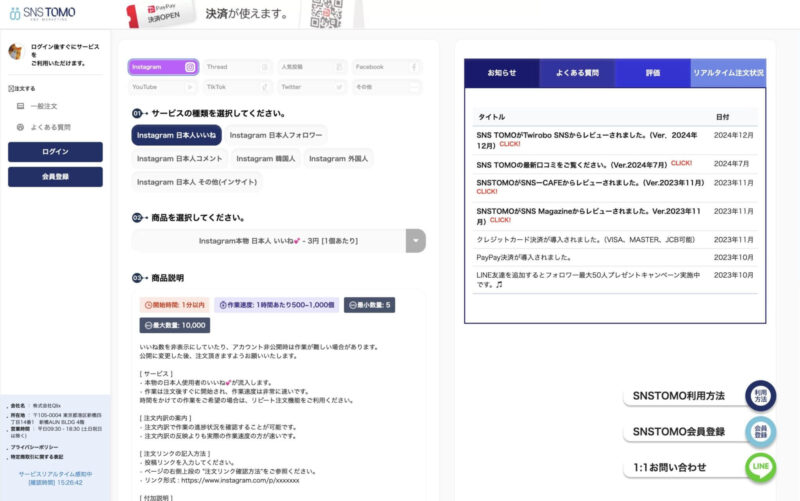Open the SNS-CAFE review notice

[590, 187]
